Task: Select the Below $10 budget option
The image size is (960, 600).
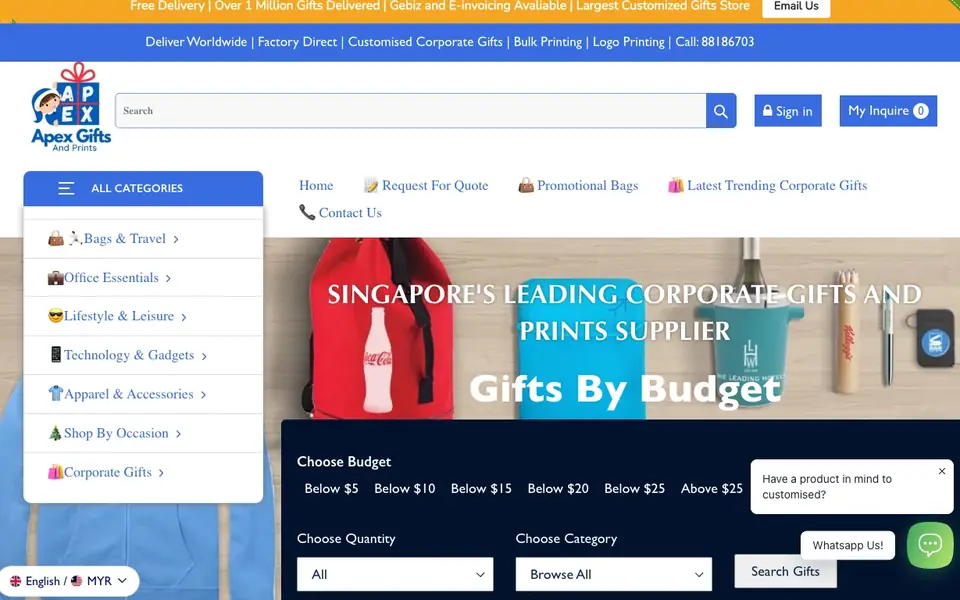Action: coord(405,489)
